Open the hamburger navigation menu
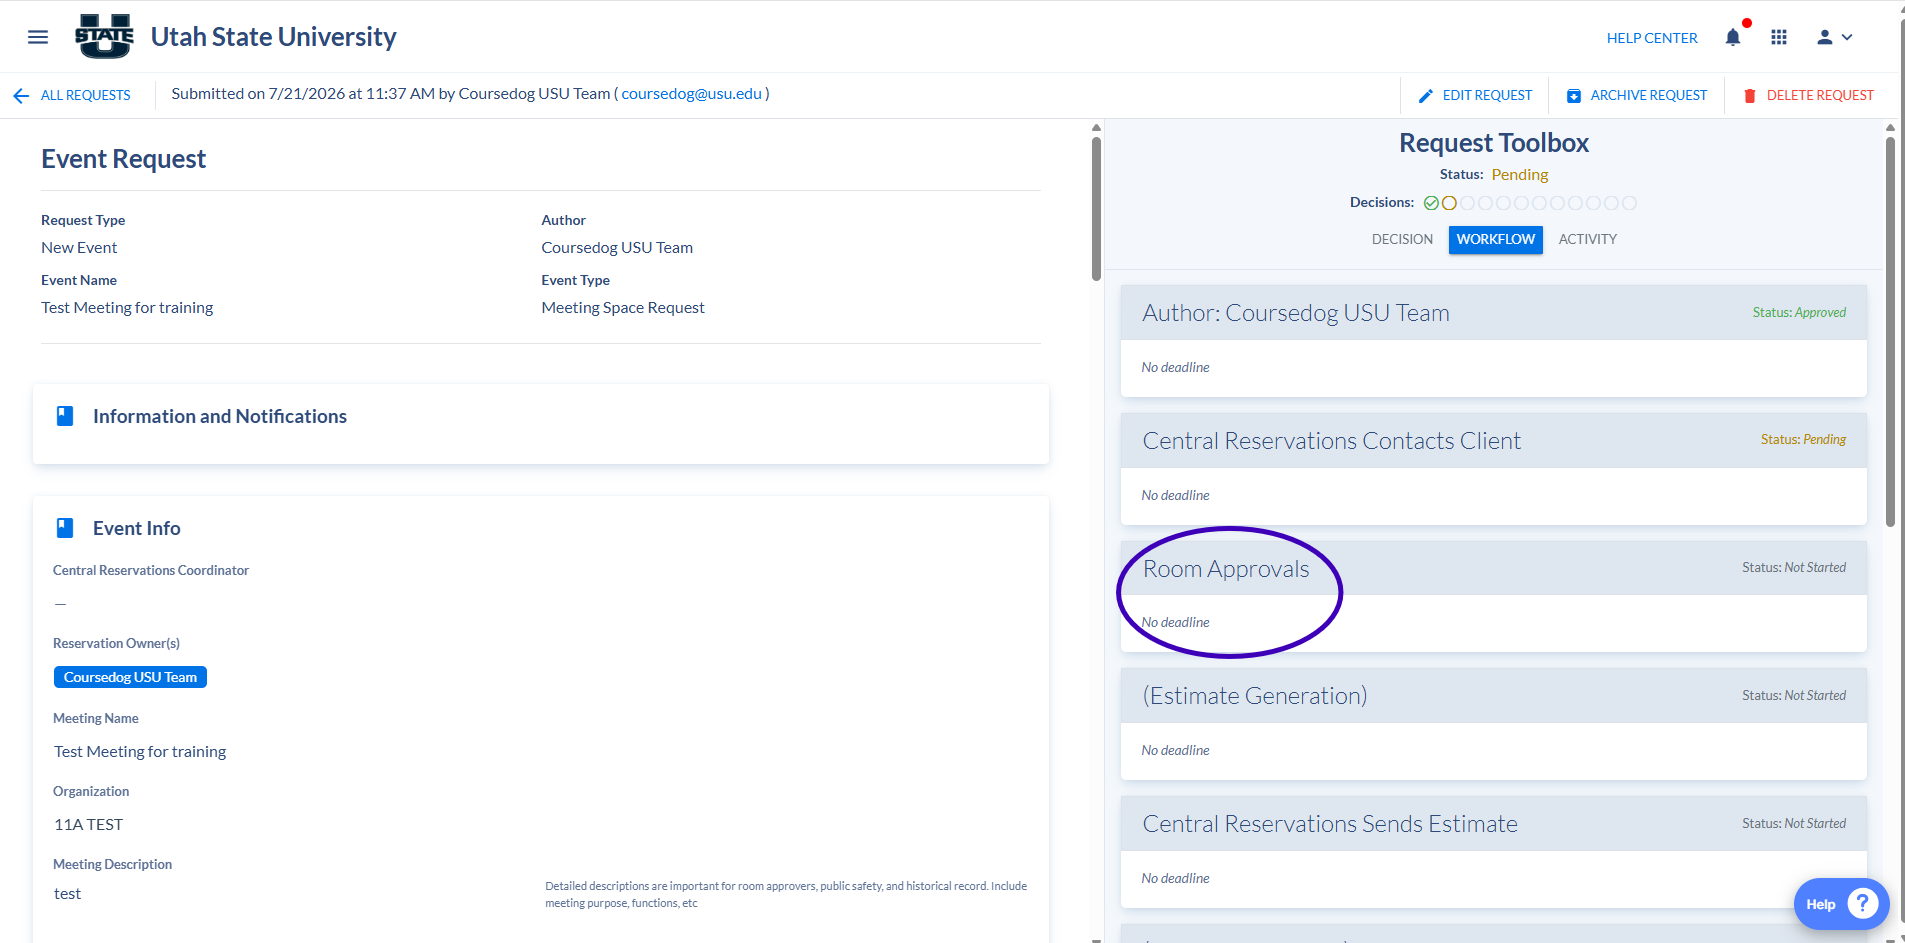The height and width of the screenshot is (943, 1905). [x=38, y=37]
